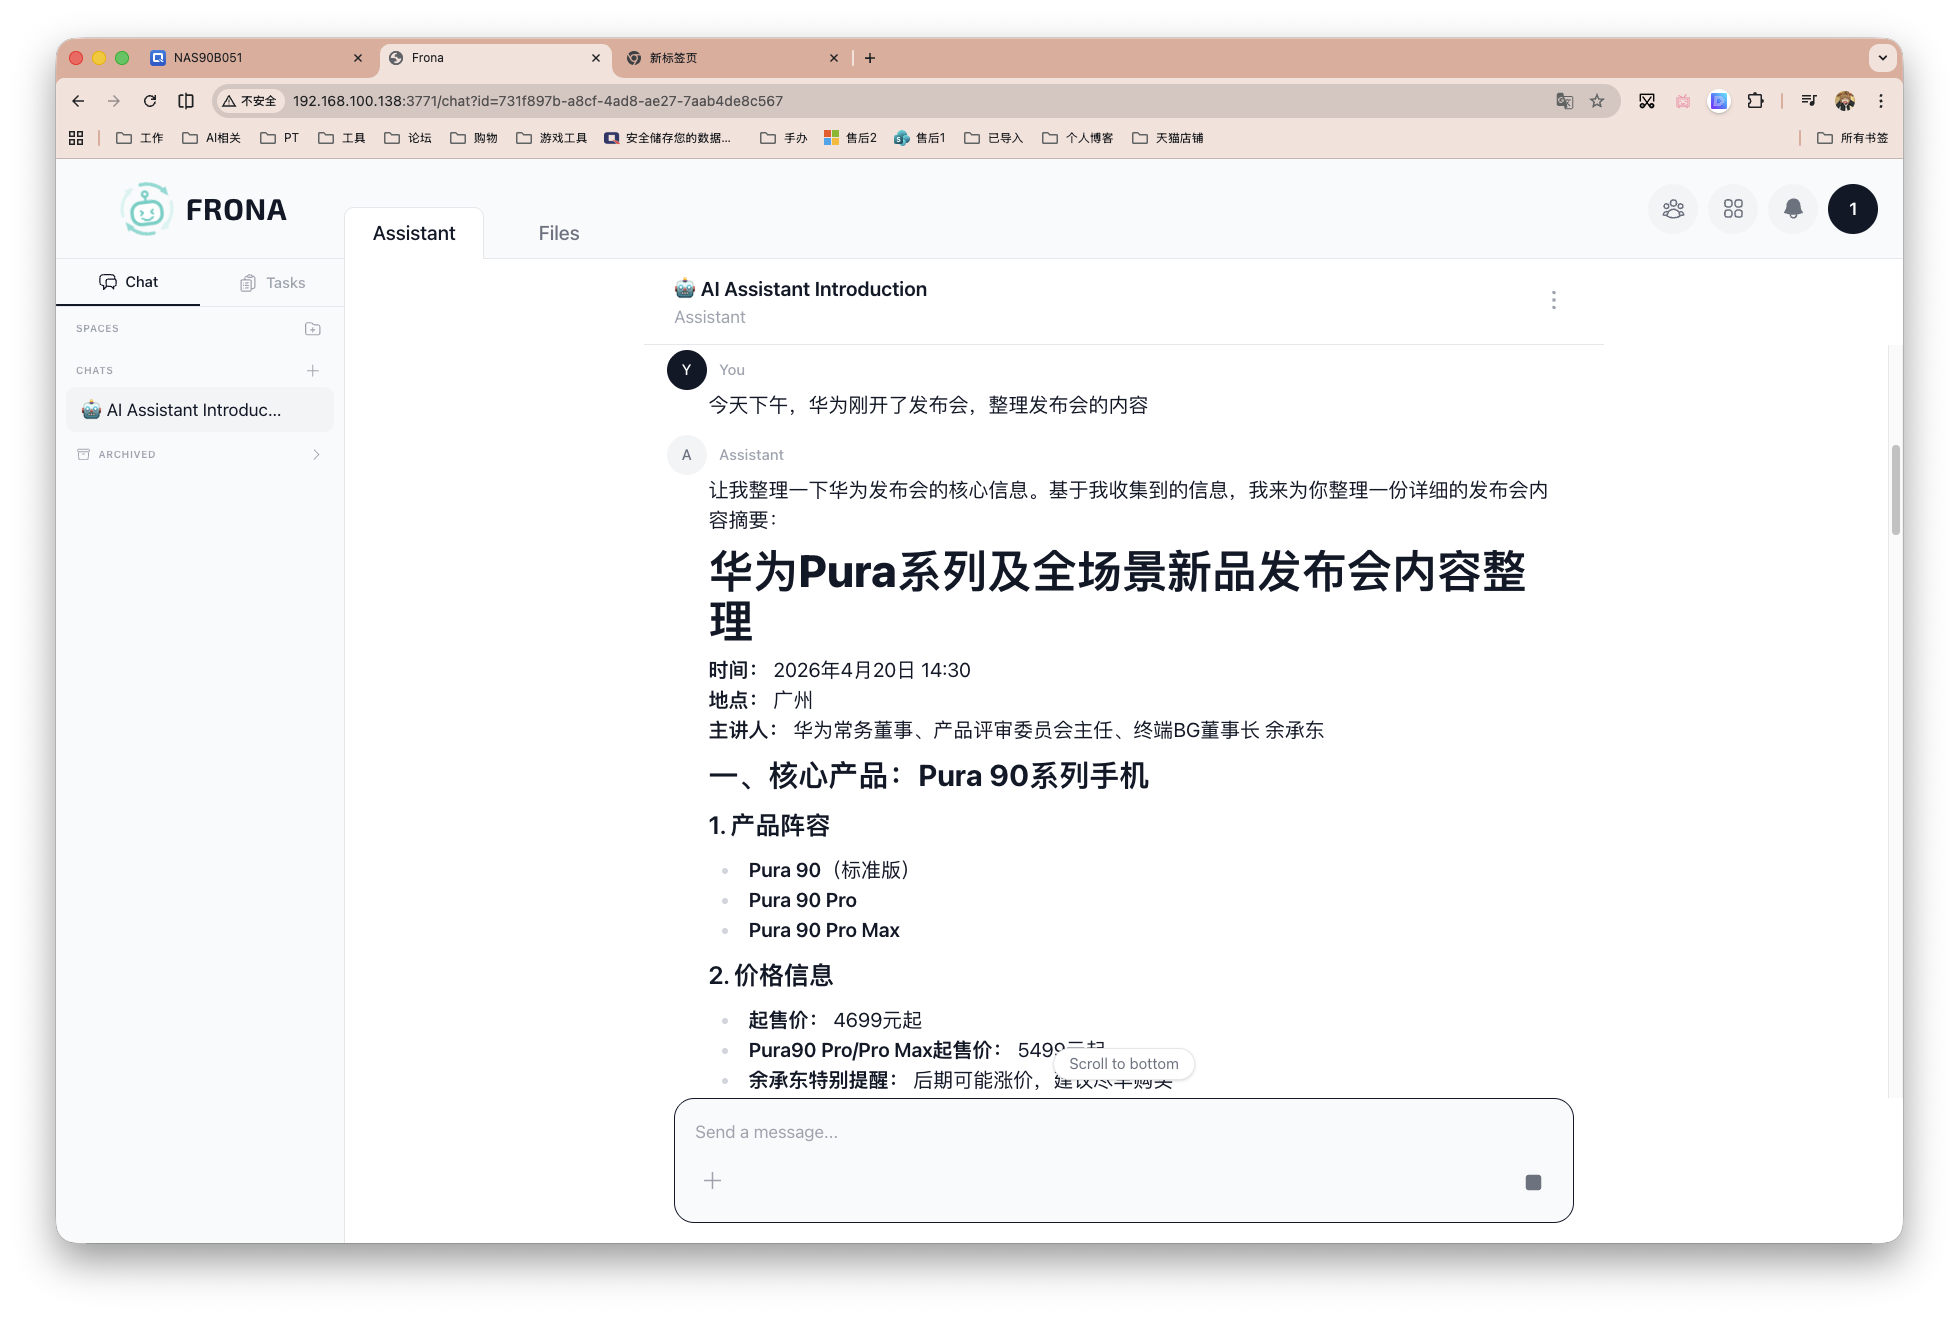Click the FRONA robot logo

(x=146, y=209)
